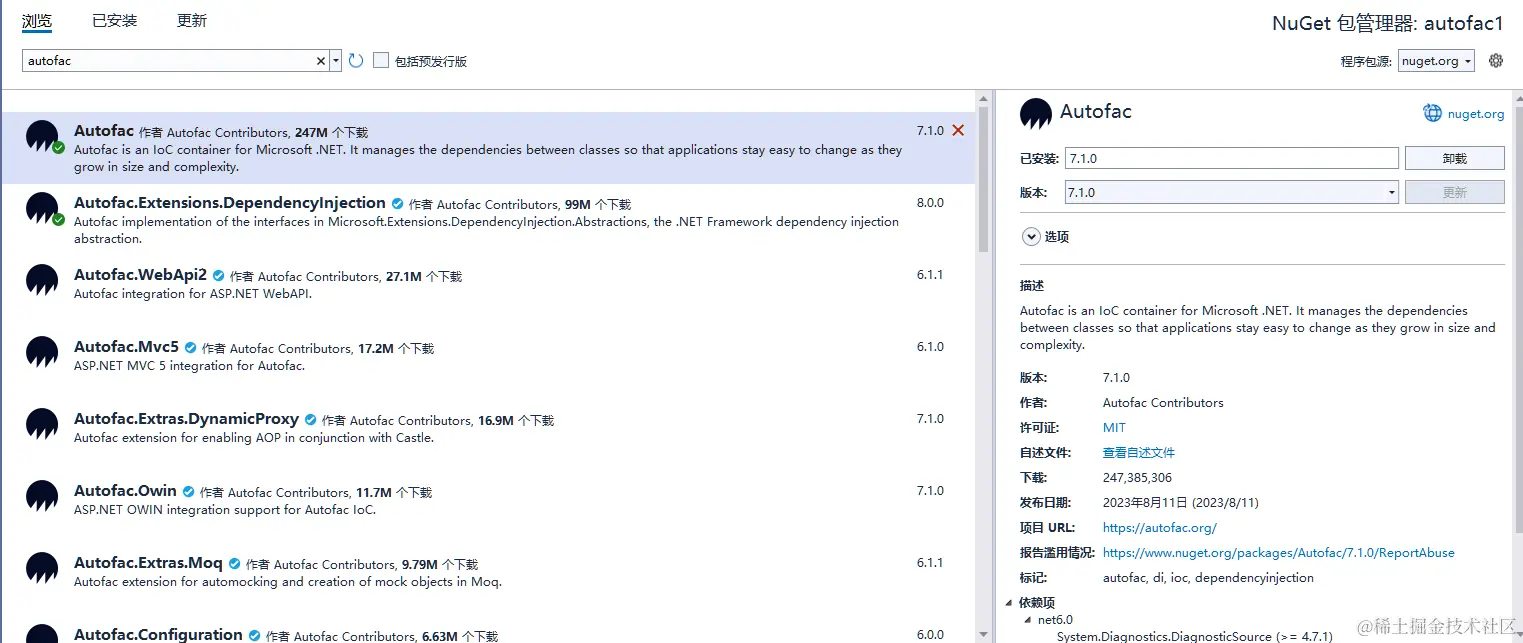The width and height of the screenshot is (1523, 643).
Task: Open the nuget.org link in details pane
Action: tap(1476, 114)
